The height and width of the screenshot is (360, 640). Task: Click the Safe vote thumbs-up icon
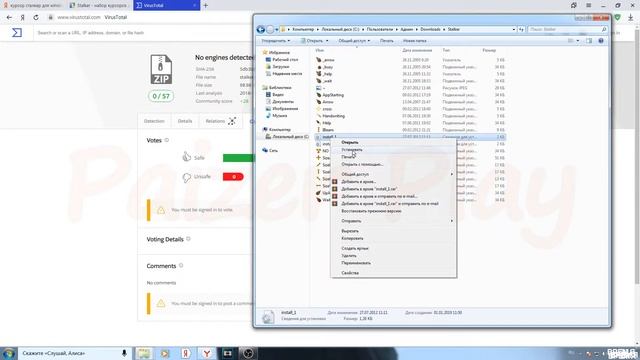pyautogui.click(x=187, y=157)
